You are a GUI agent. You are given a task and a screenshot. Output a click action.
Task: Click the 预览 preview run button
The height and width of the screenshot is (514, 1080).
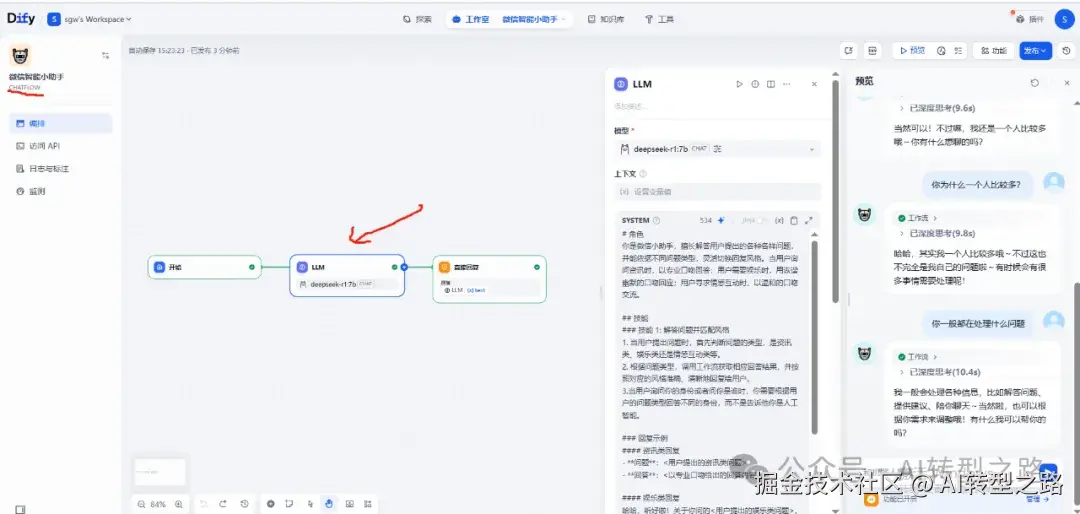pyautogui.click(x=912, y=50)
